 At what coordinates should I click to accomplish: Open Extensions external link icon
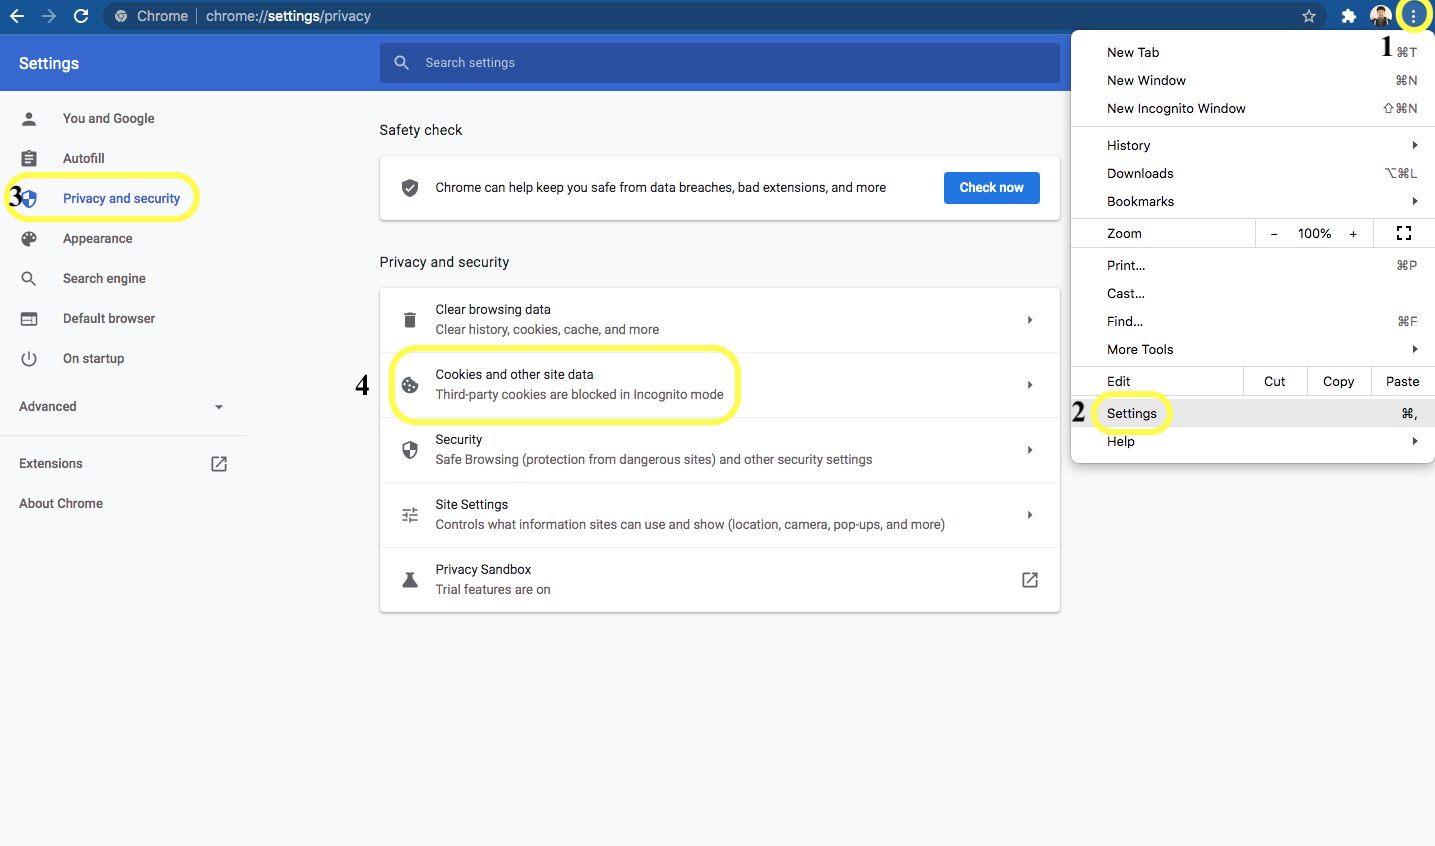[x=219, y=464]
